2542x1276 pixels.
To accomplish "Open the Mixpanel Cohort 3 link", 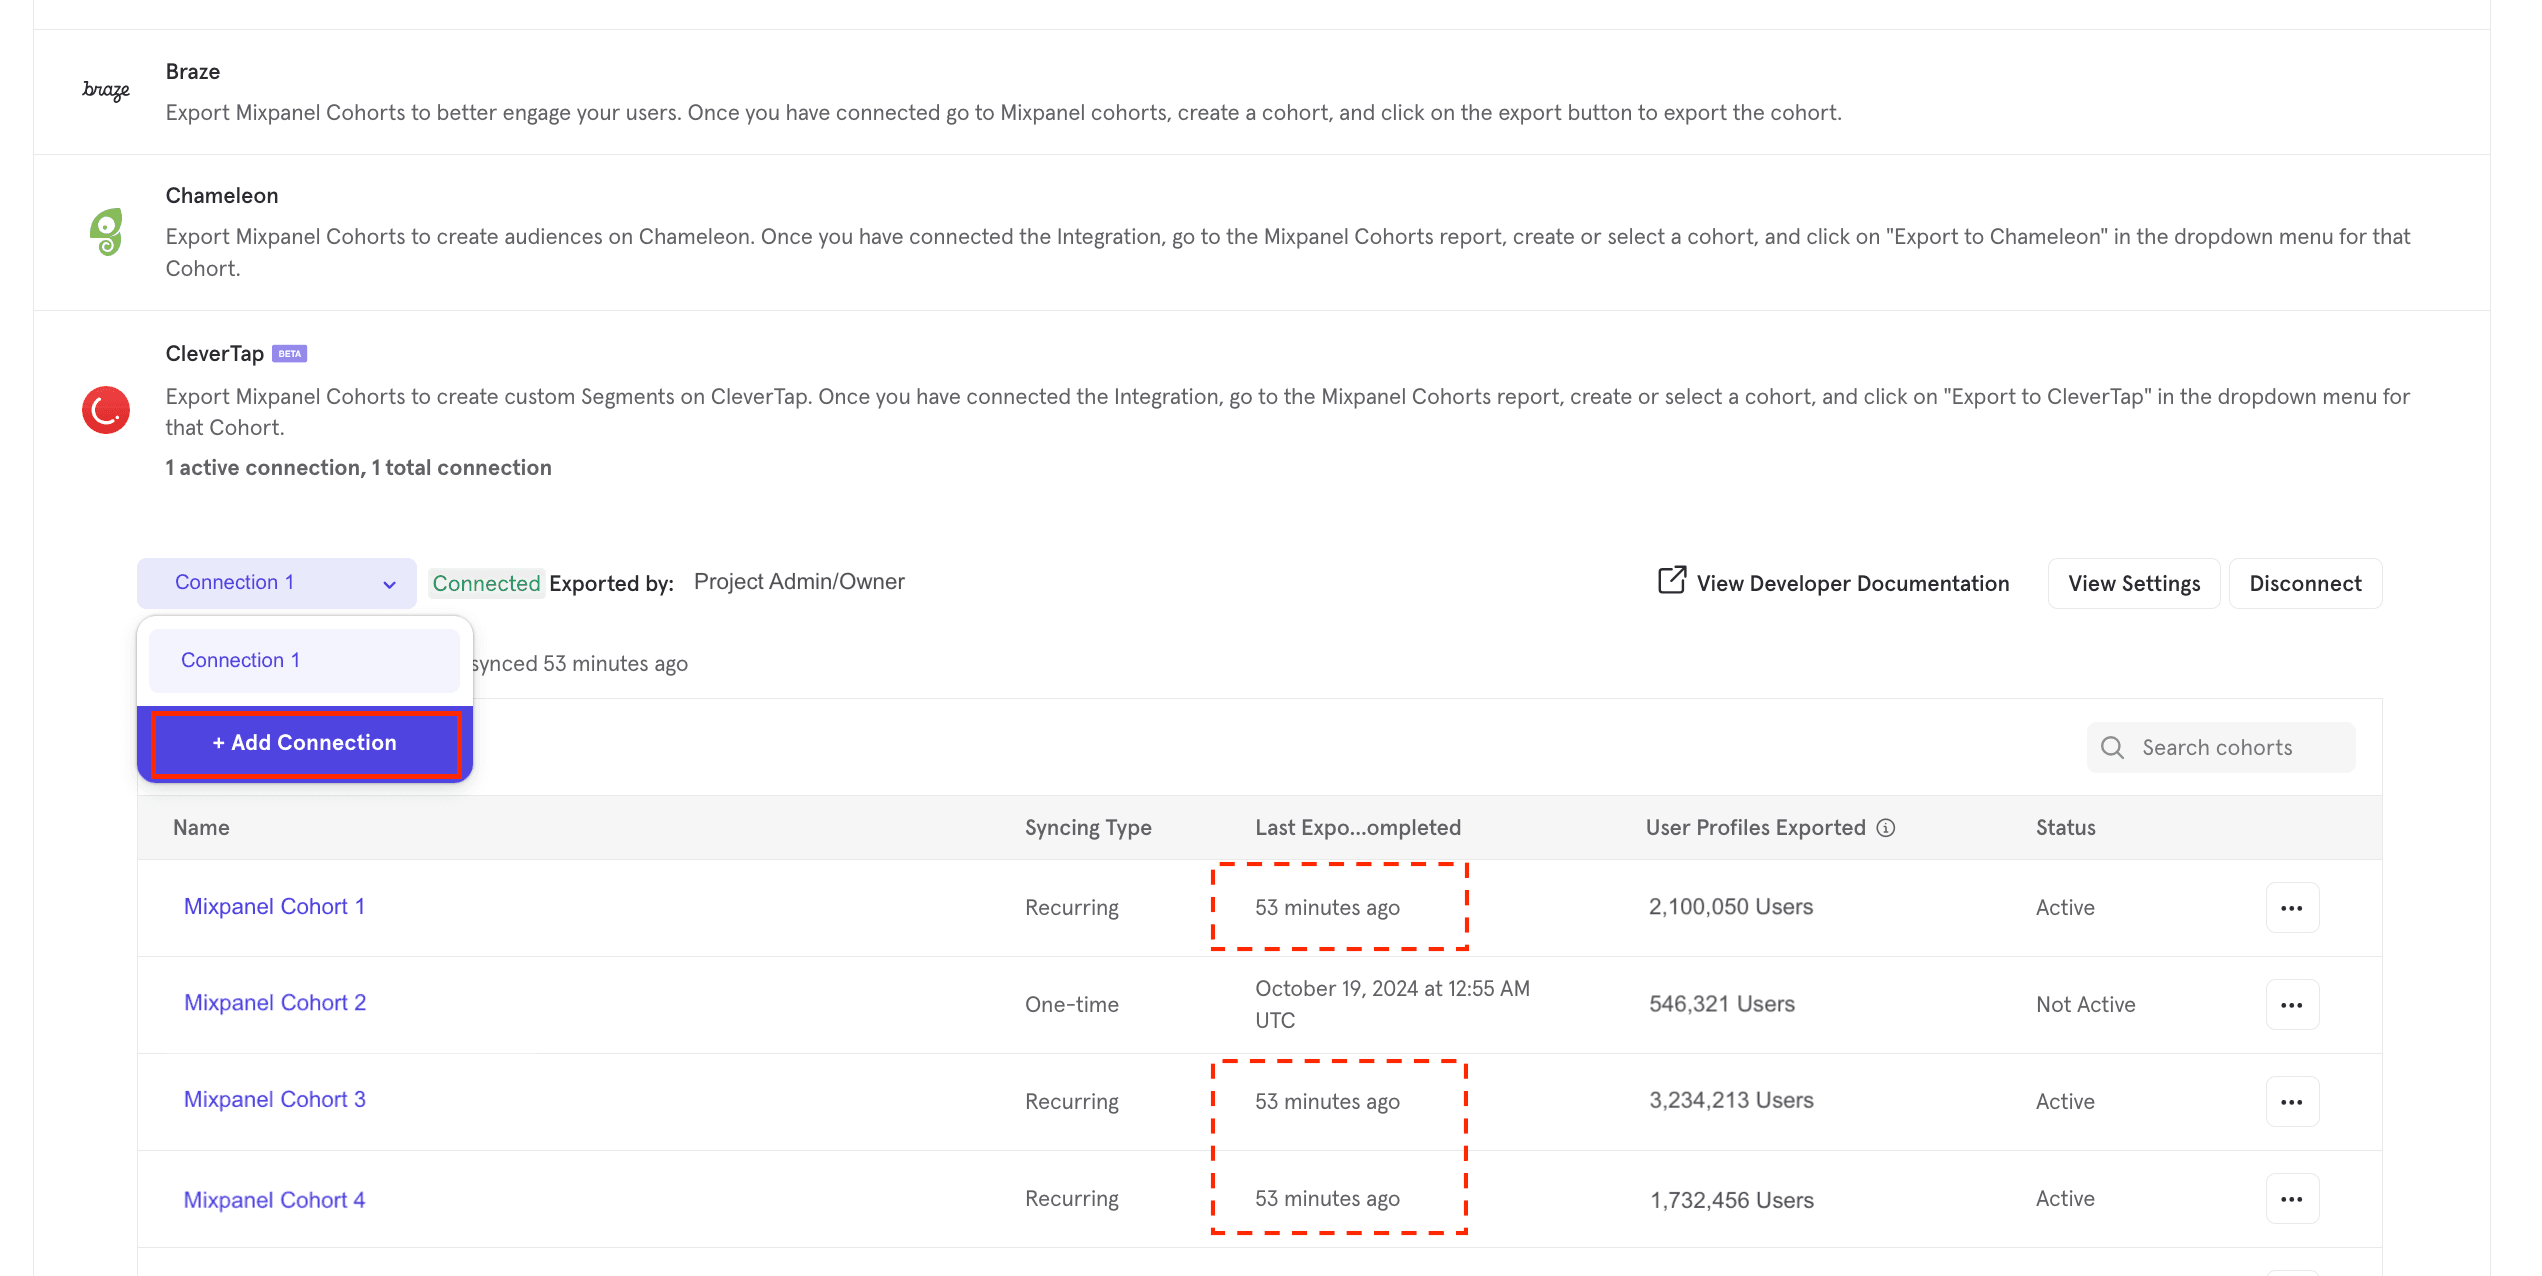I will (275, 1100).
